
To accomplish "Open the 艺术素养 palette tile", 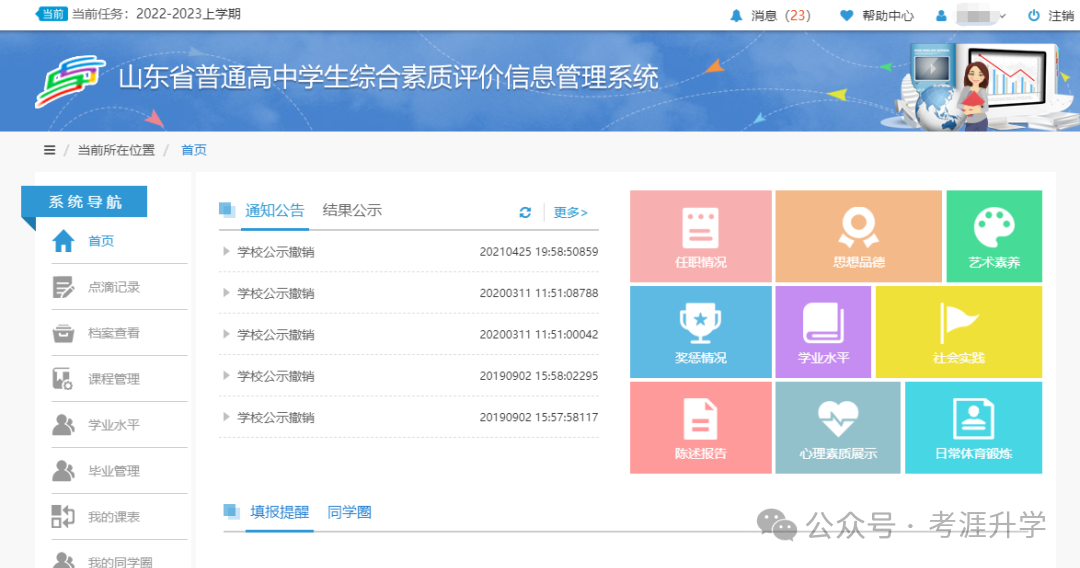I will point(994,236).
